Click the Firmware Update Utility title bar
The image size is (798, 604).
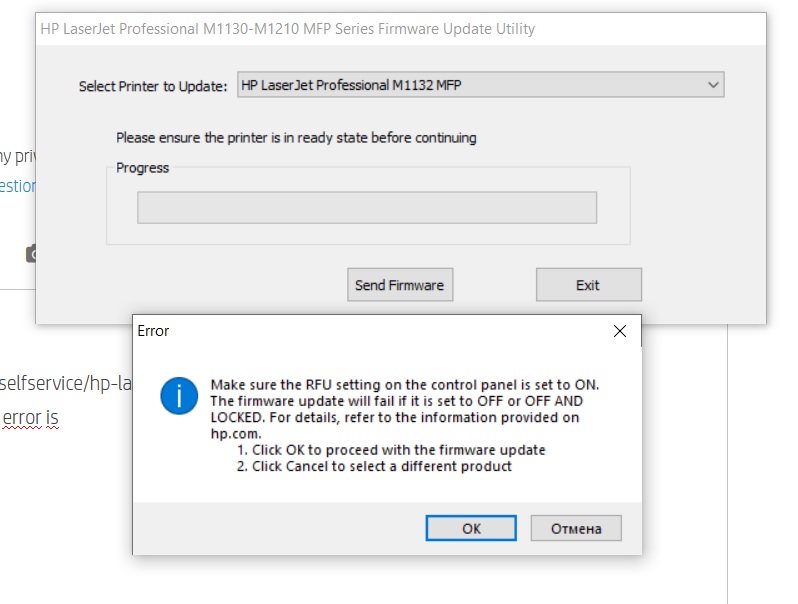400,29
